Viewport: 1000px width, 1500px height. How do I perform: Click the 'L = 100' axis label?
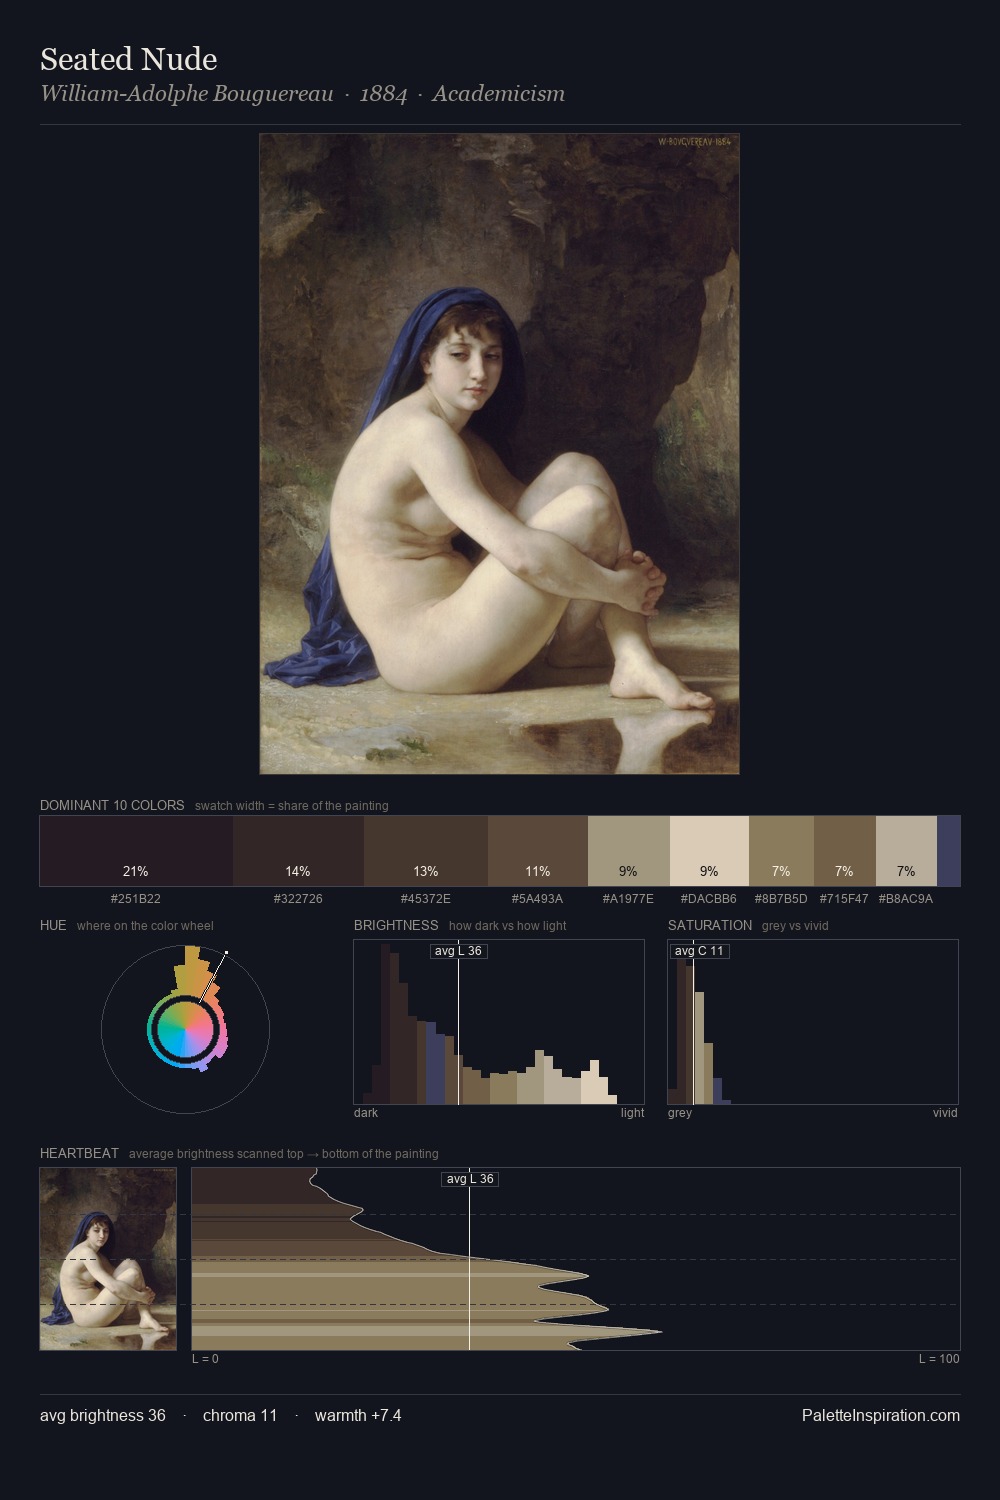click(939, 1359)
